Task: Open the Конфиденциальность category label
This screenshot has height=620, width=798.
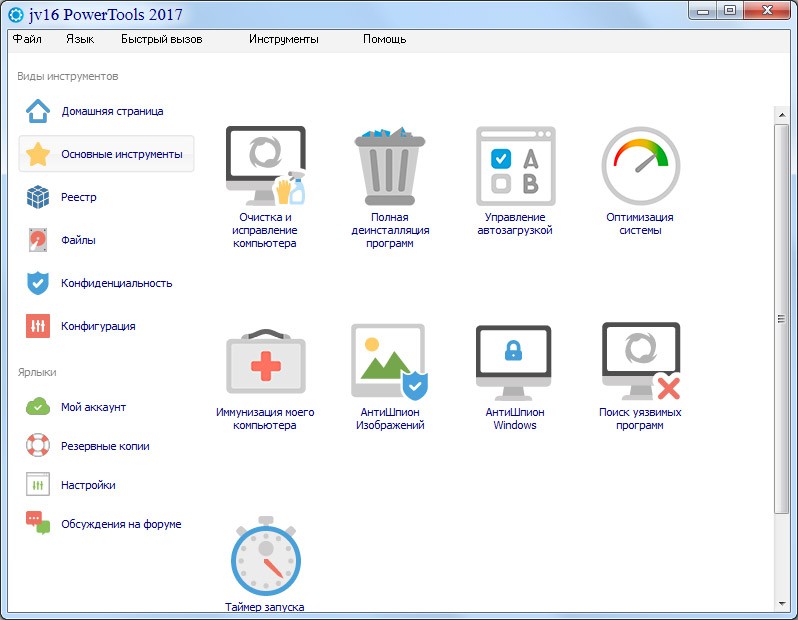Action: (x=117, y=283)
